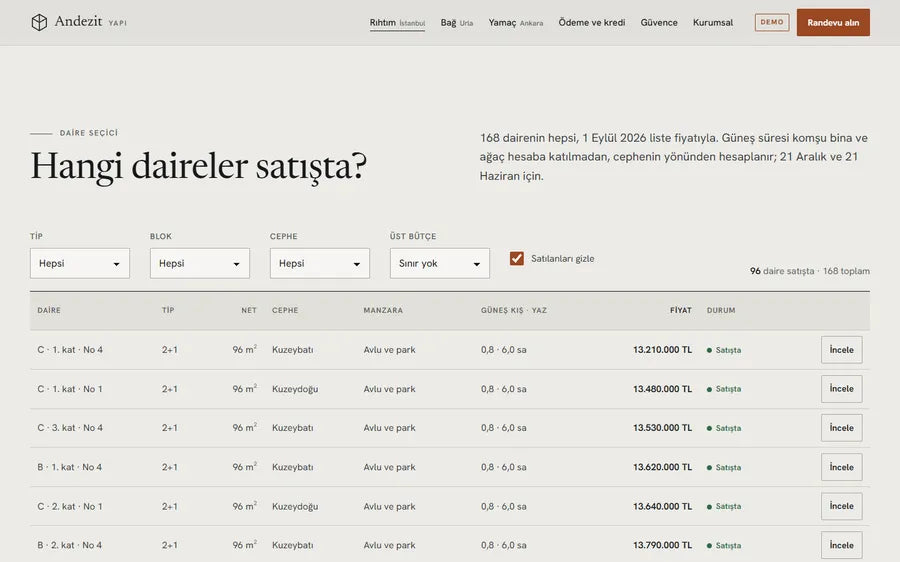
Task: Sort by the Cephe column header
Action: [x=285, y=310]
